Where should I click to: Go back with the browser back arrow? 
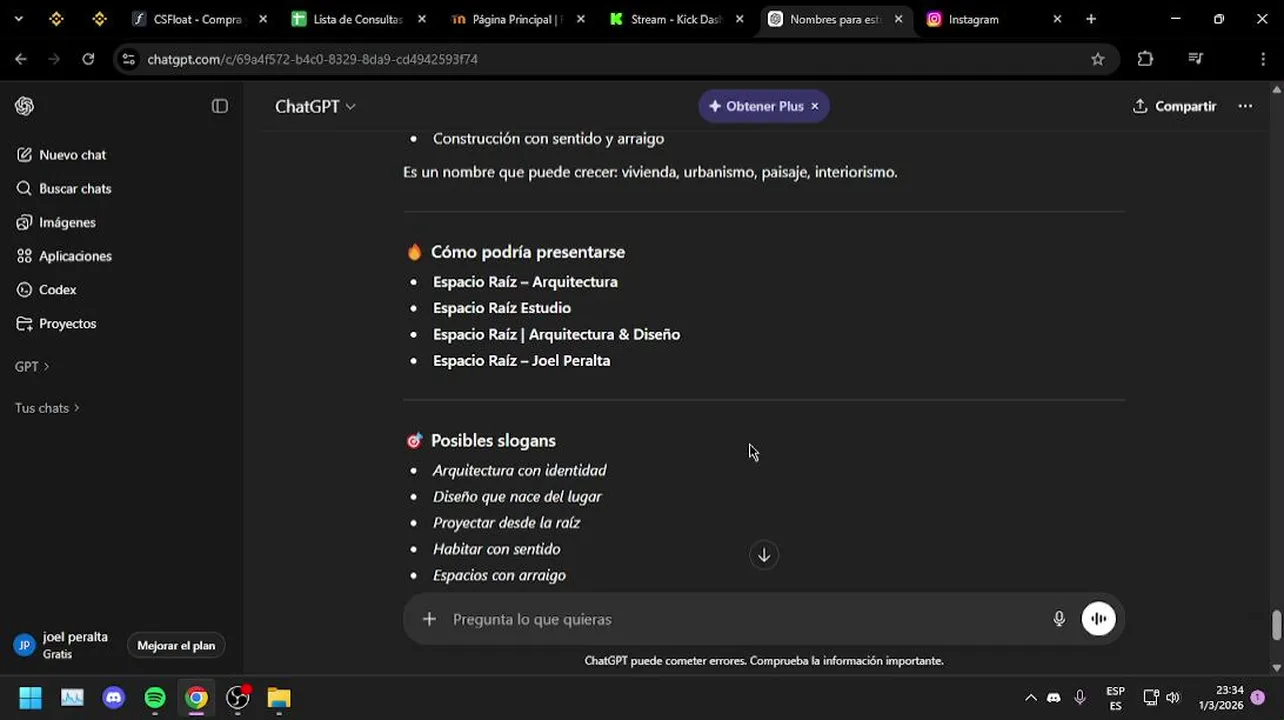[21, 59]
